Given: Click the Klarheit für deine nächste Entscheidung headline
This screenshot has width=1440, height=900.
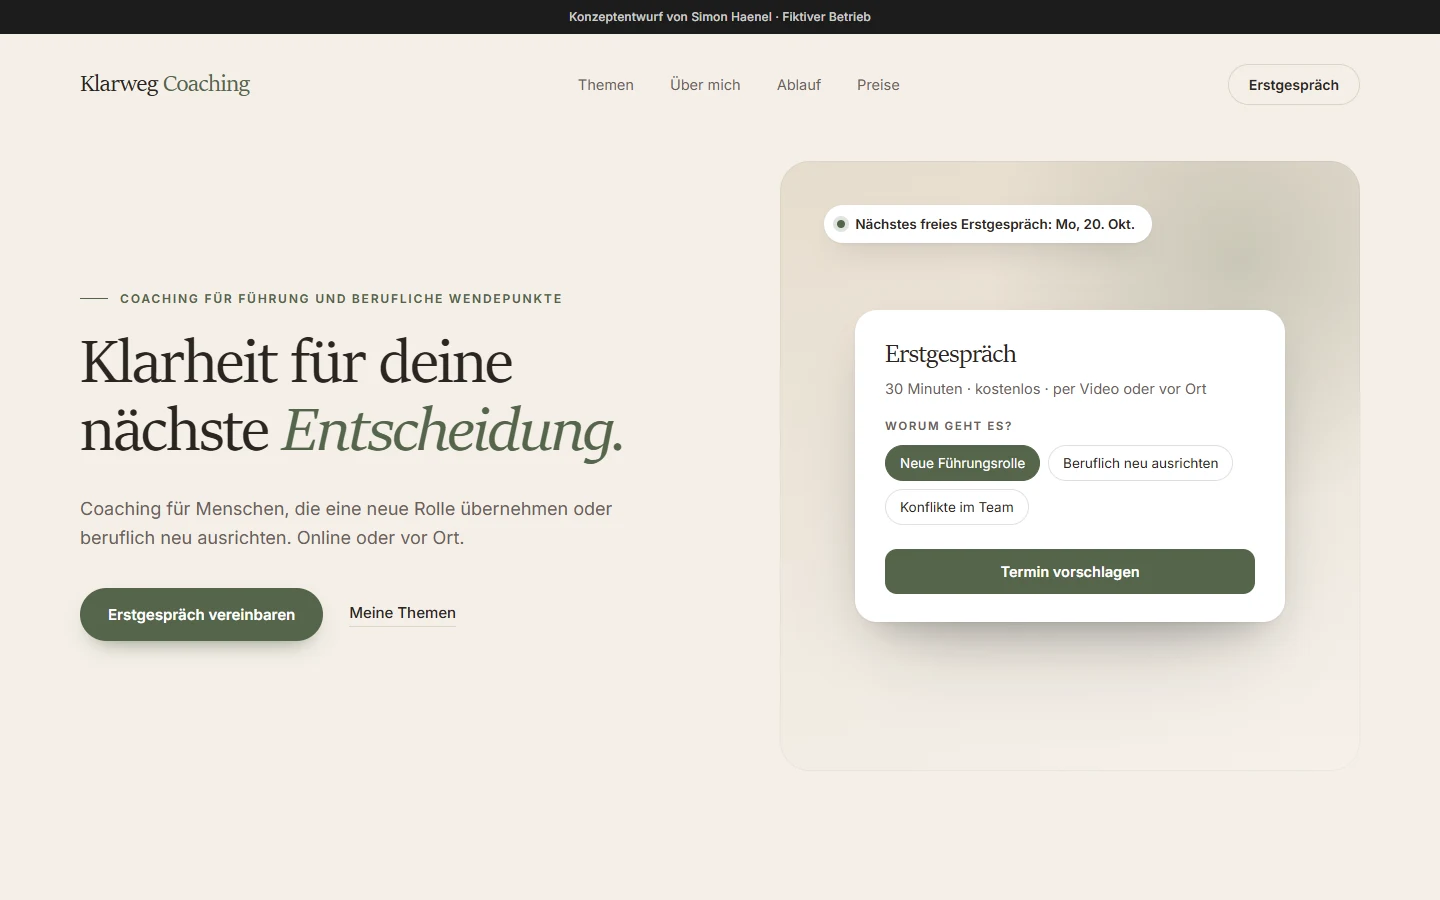Looking at the screenshot, I should tap(352, 396).
